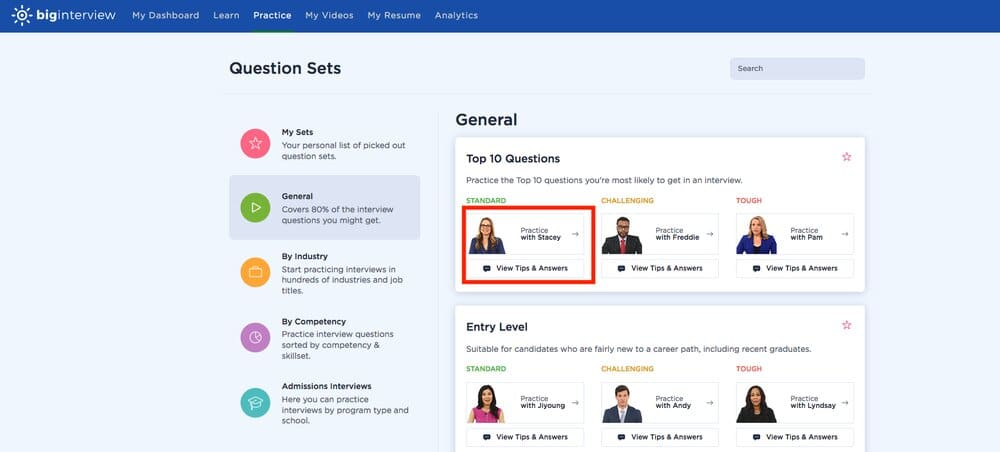1000x452 pixels.
Task: Open My Sets star icon
Action: pyautogui.click(x=255, y=144)
